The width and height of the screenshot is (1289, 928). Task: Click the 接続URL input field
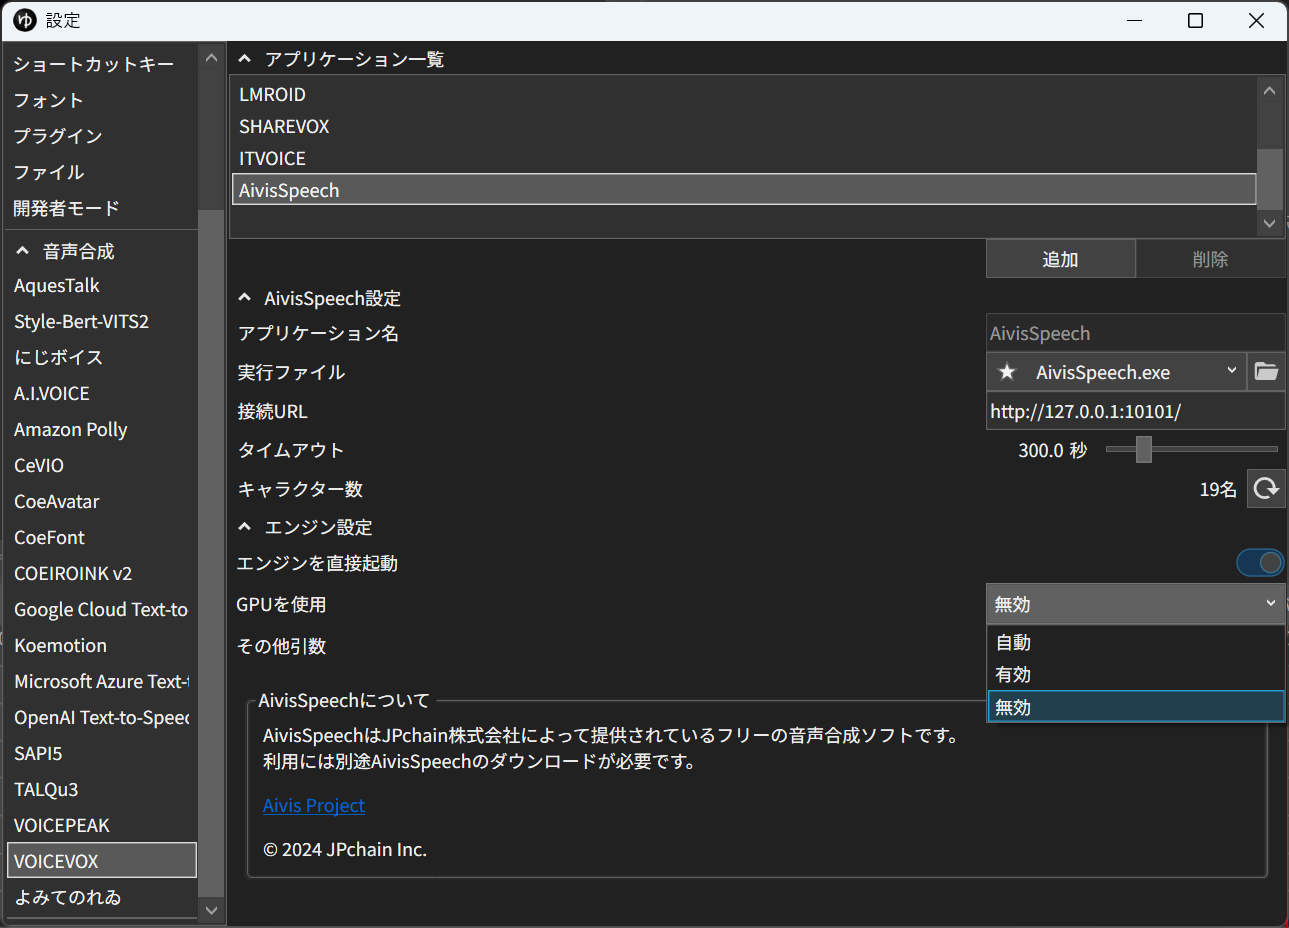pos(1134,411)
